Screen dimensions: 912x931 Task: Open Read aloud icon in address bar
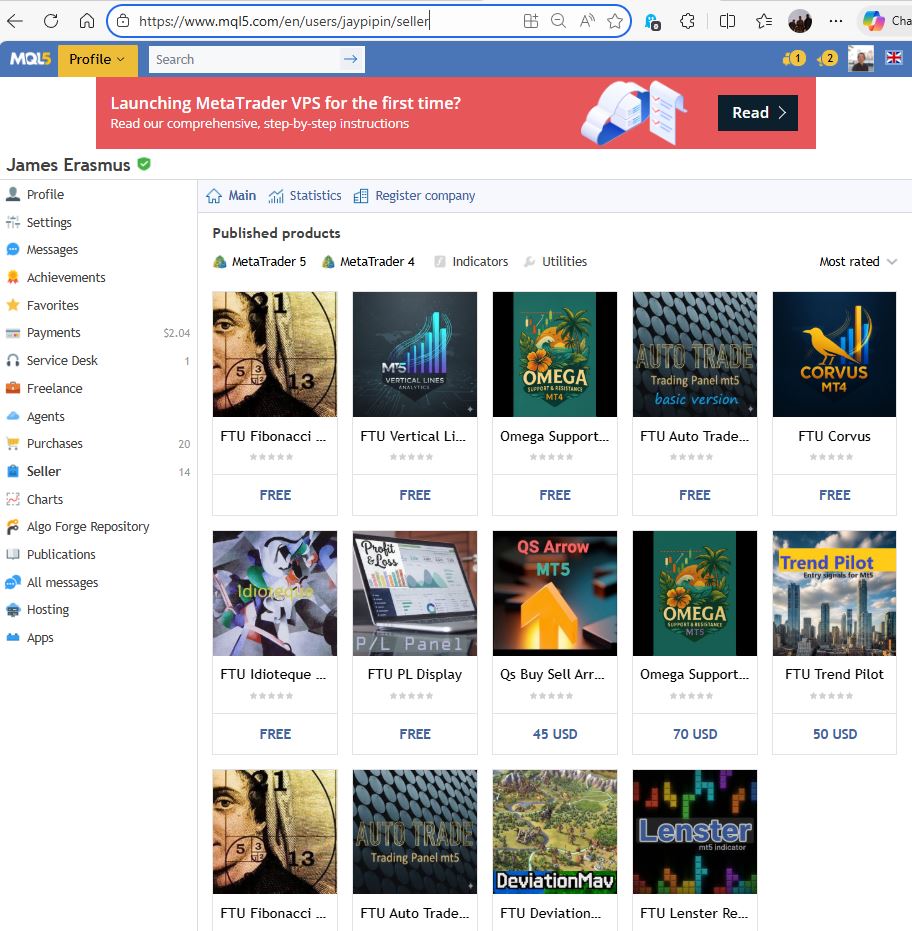pyautogui.click(x=587, y=21)
